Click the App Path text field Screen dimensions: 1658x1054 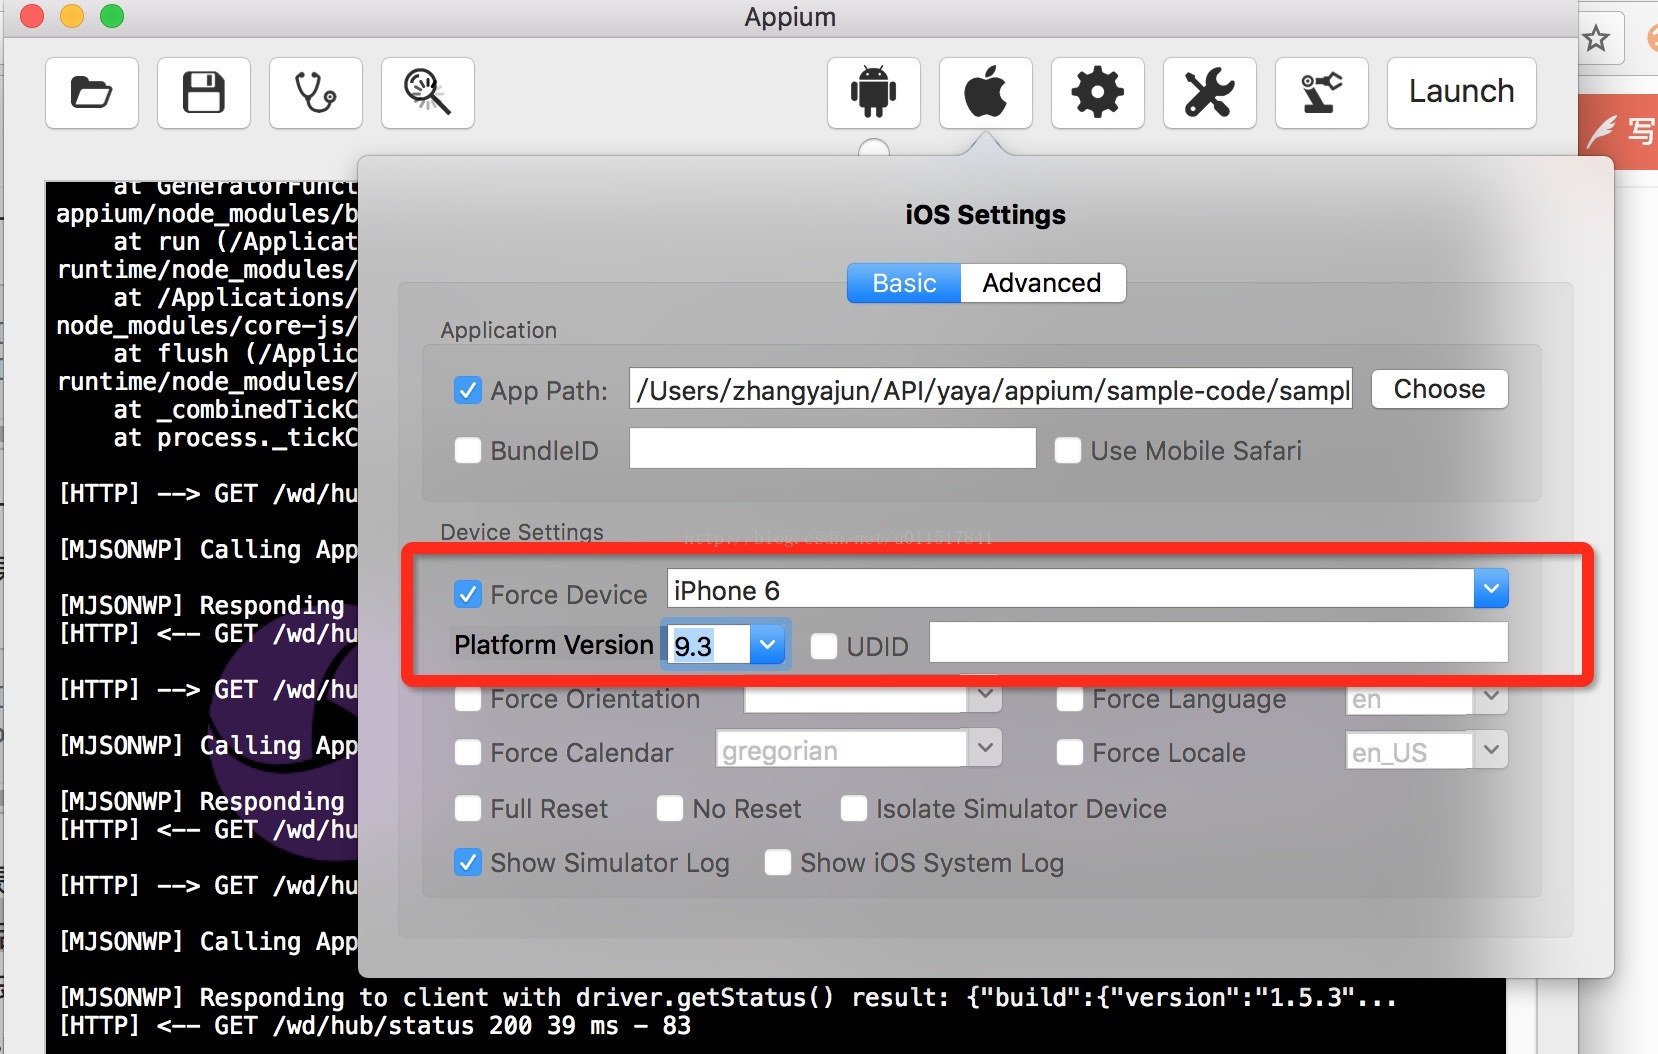991,389
